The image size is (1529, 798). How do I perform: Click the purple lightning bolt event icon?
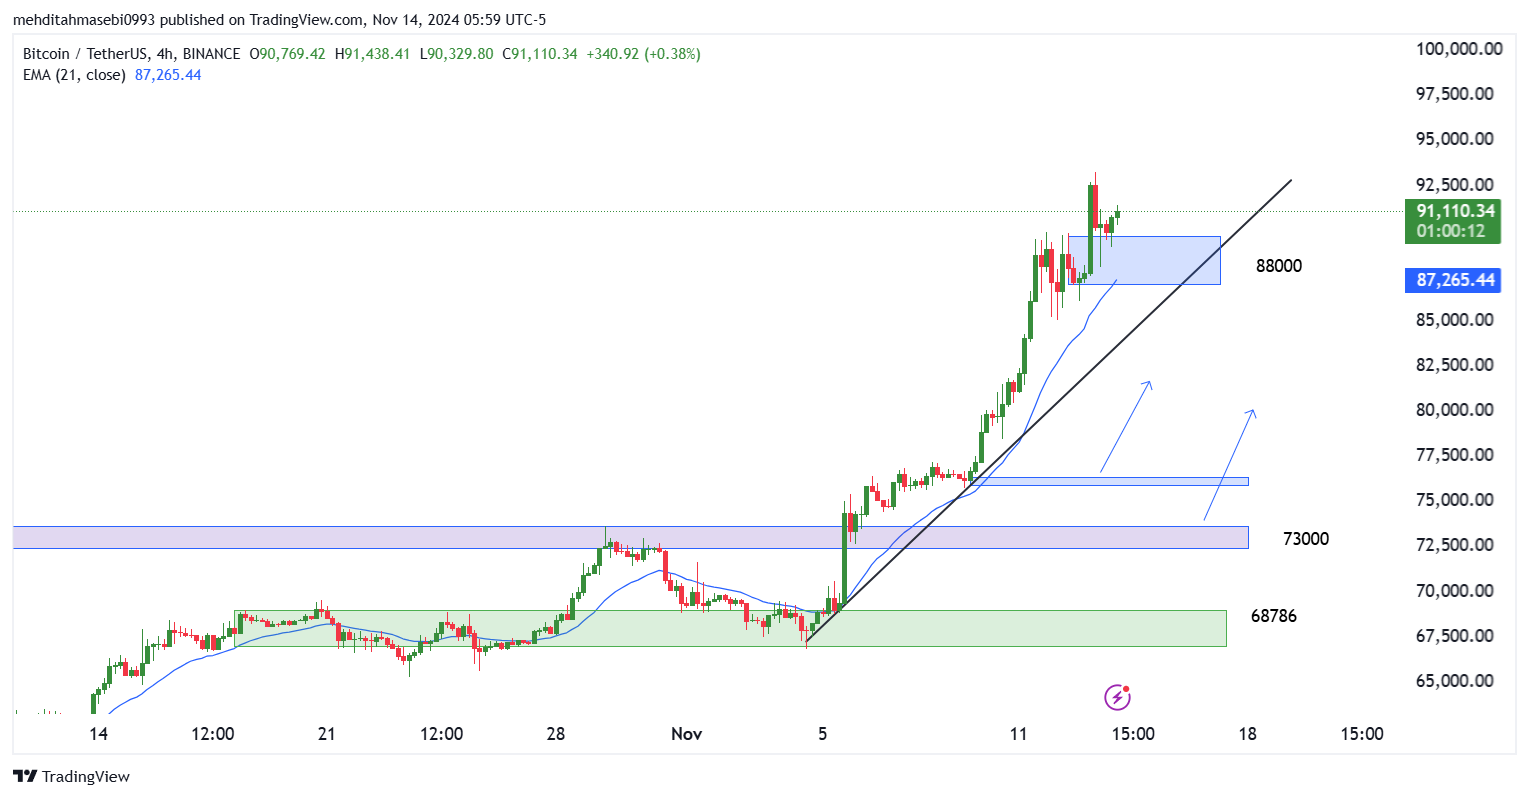(x=1117, y=697)
